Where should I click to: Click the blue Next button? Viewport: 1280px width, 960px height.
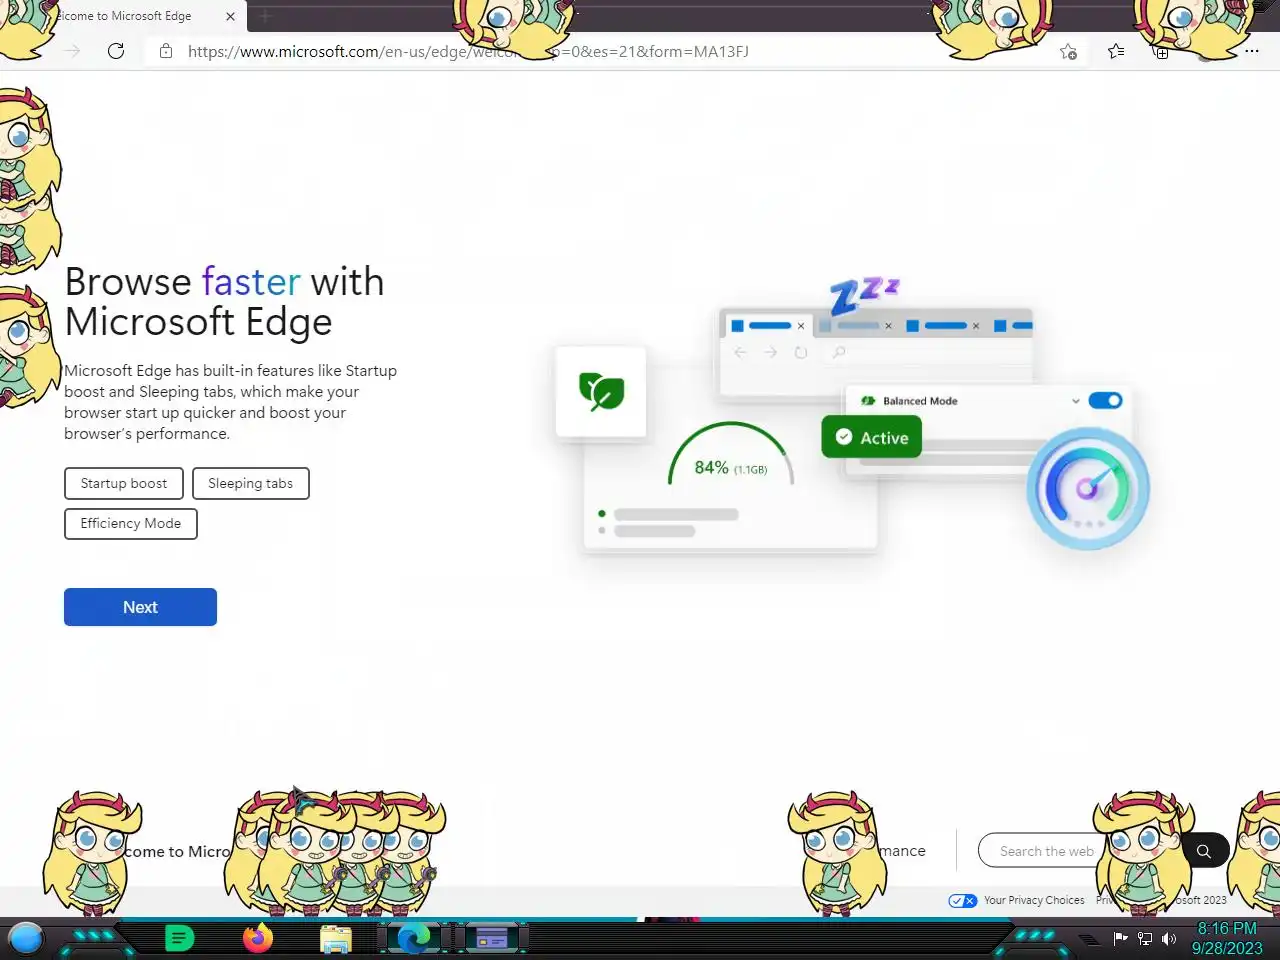(140, 607)
